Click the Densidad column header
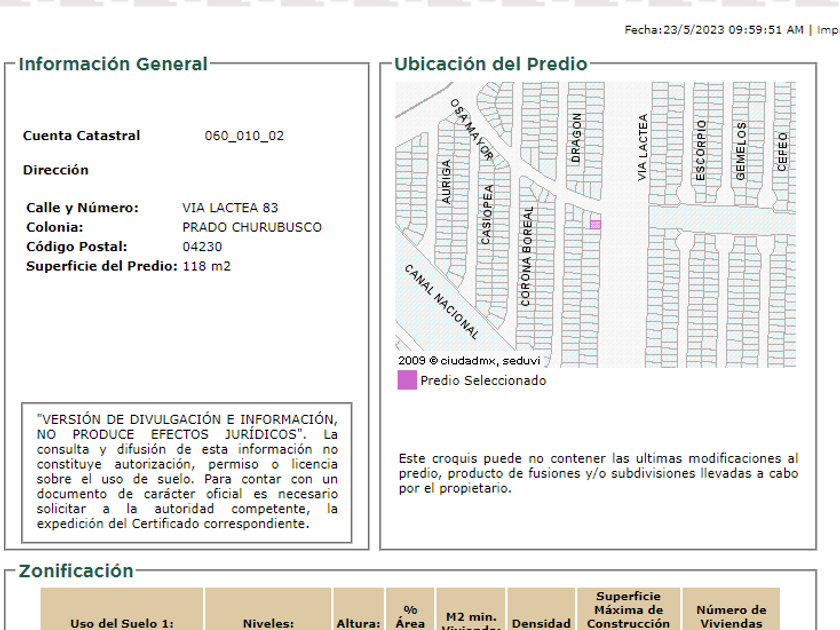Image resolution: width=840 pixels, height=630 pixels. [x=541, y=622]
